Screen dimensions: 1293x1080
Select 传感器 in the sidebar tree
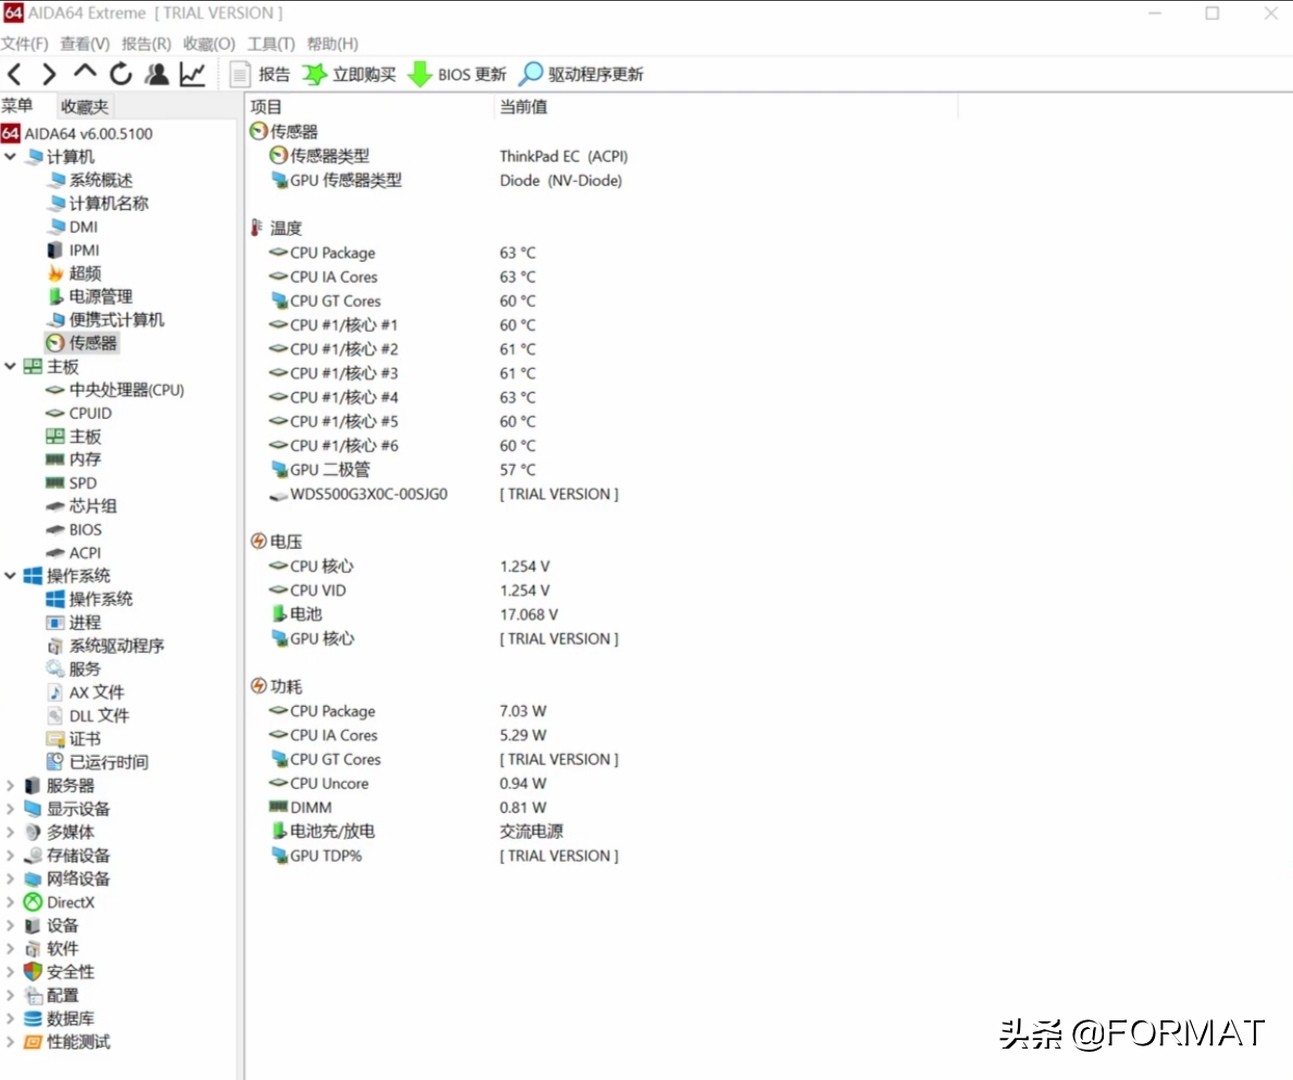coord(81,343)
